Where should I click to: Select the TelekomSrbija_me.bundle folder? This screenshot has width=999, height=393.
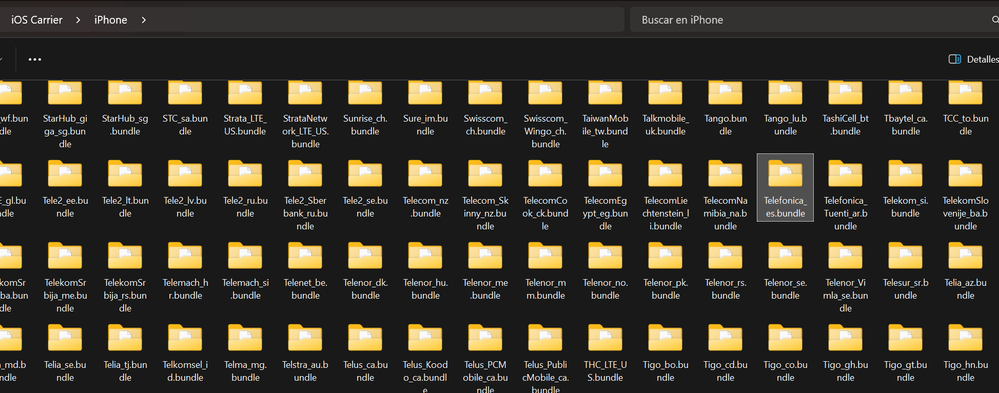click(65, 276)
